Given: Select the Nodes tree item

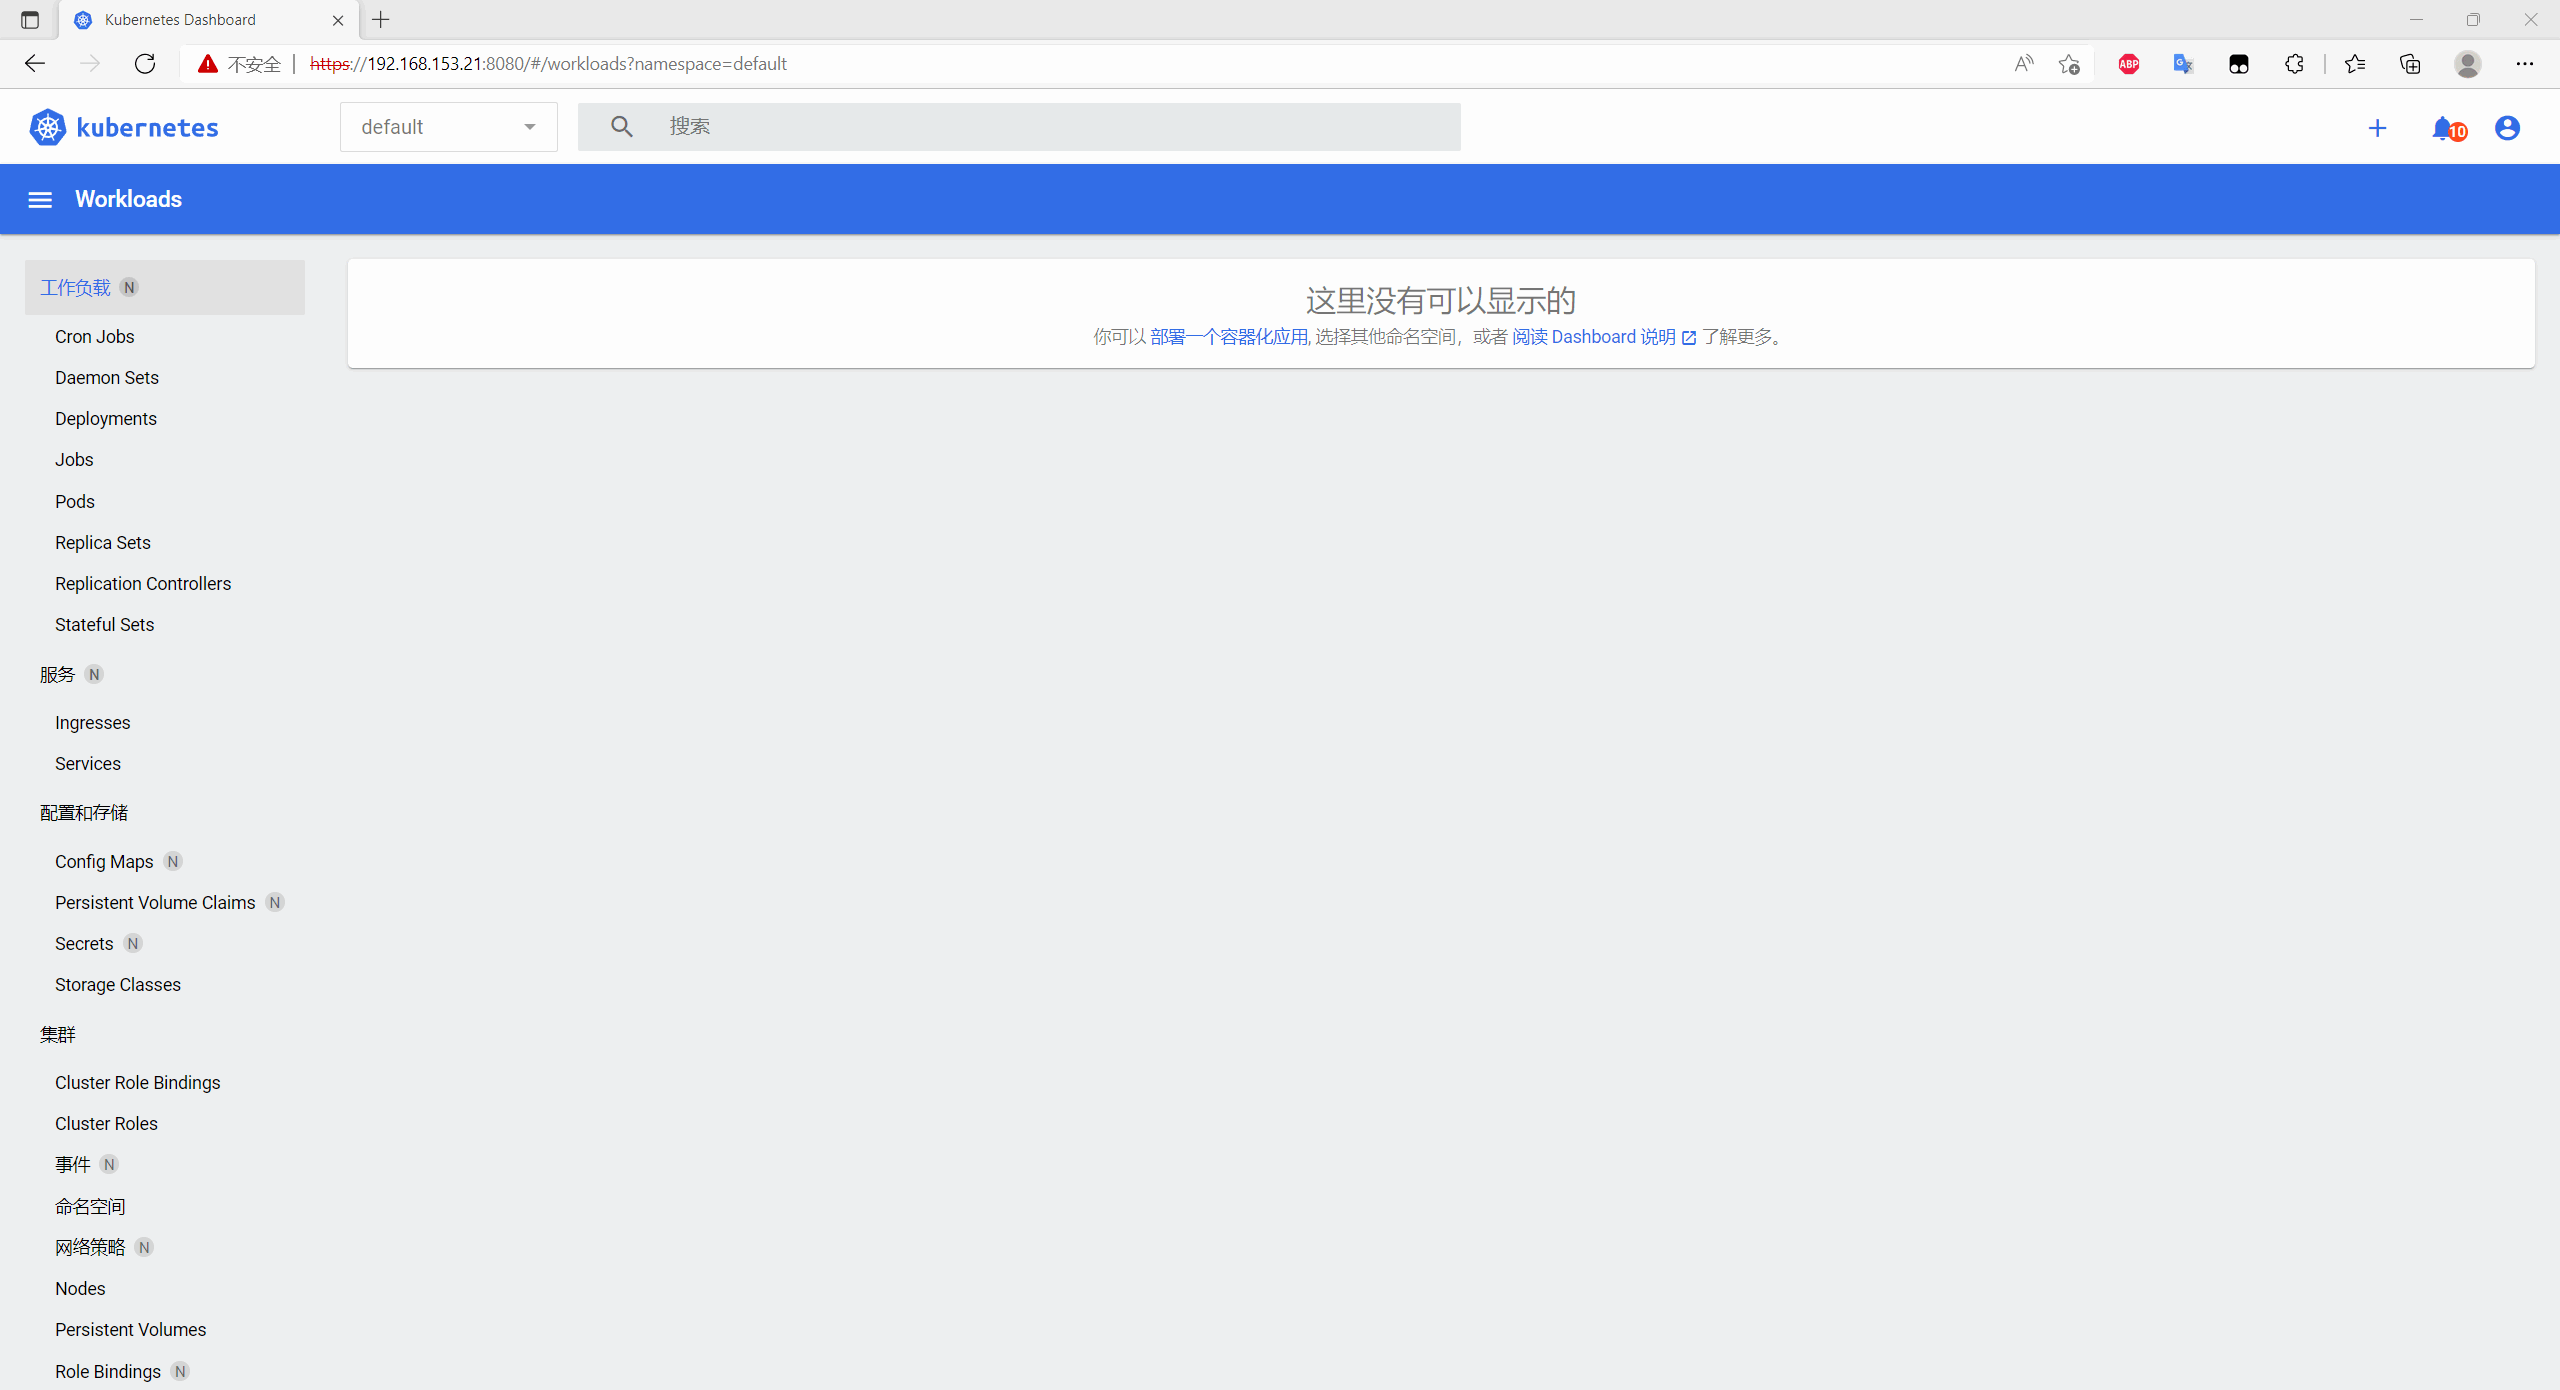Looking at the screenshot, I should [79, 1287].
